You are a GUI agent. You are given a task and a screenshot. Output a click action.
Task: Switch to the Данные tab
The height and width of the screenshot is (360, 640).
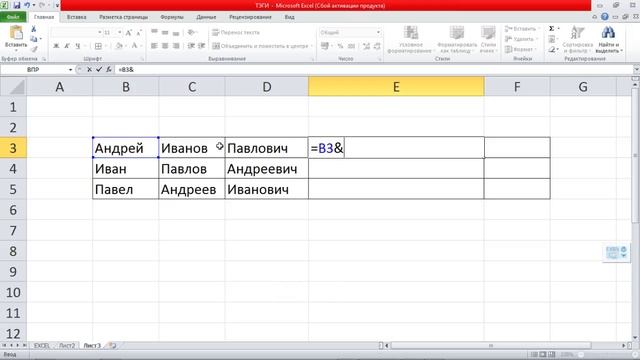pyautogui.click(x=206, y=17)
